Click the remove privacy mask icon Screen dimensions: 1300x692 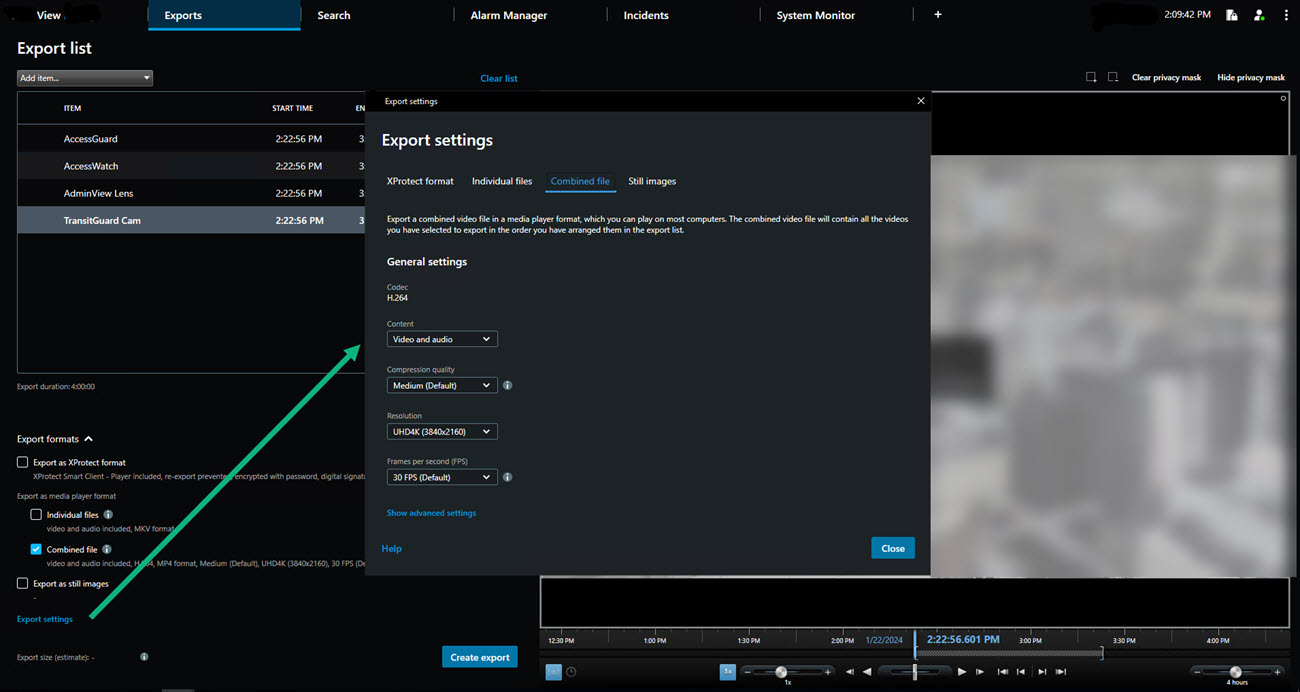[x=1112, y=77]
